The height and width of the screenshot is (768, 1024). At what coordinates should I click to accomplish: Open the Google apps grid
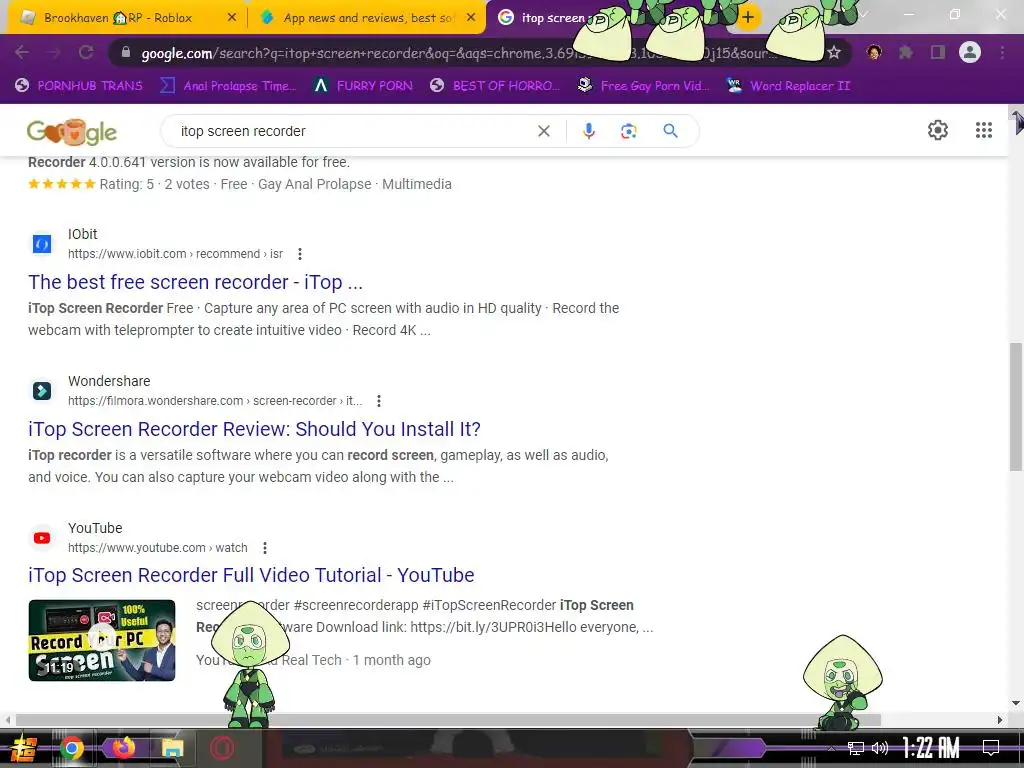click(984, 130)
